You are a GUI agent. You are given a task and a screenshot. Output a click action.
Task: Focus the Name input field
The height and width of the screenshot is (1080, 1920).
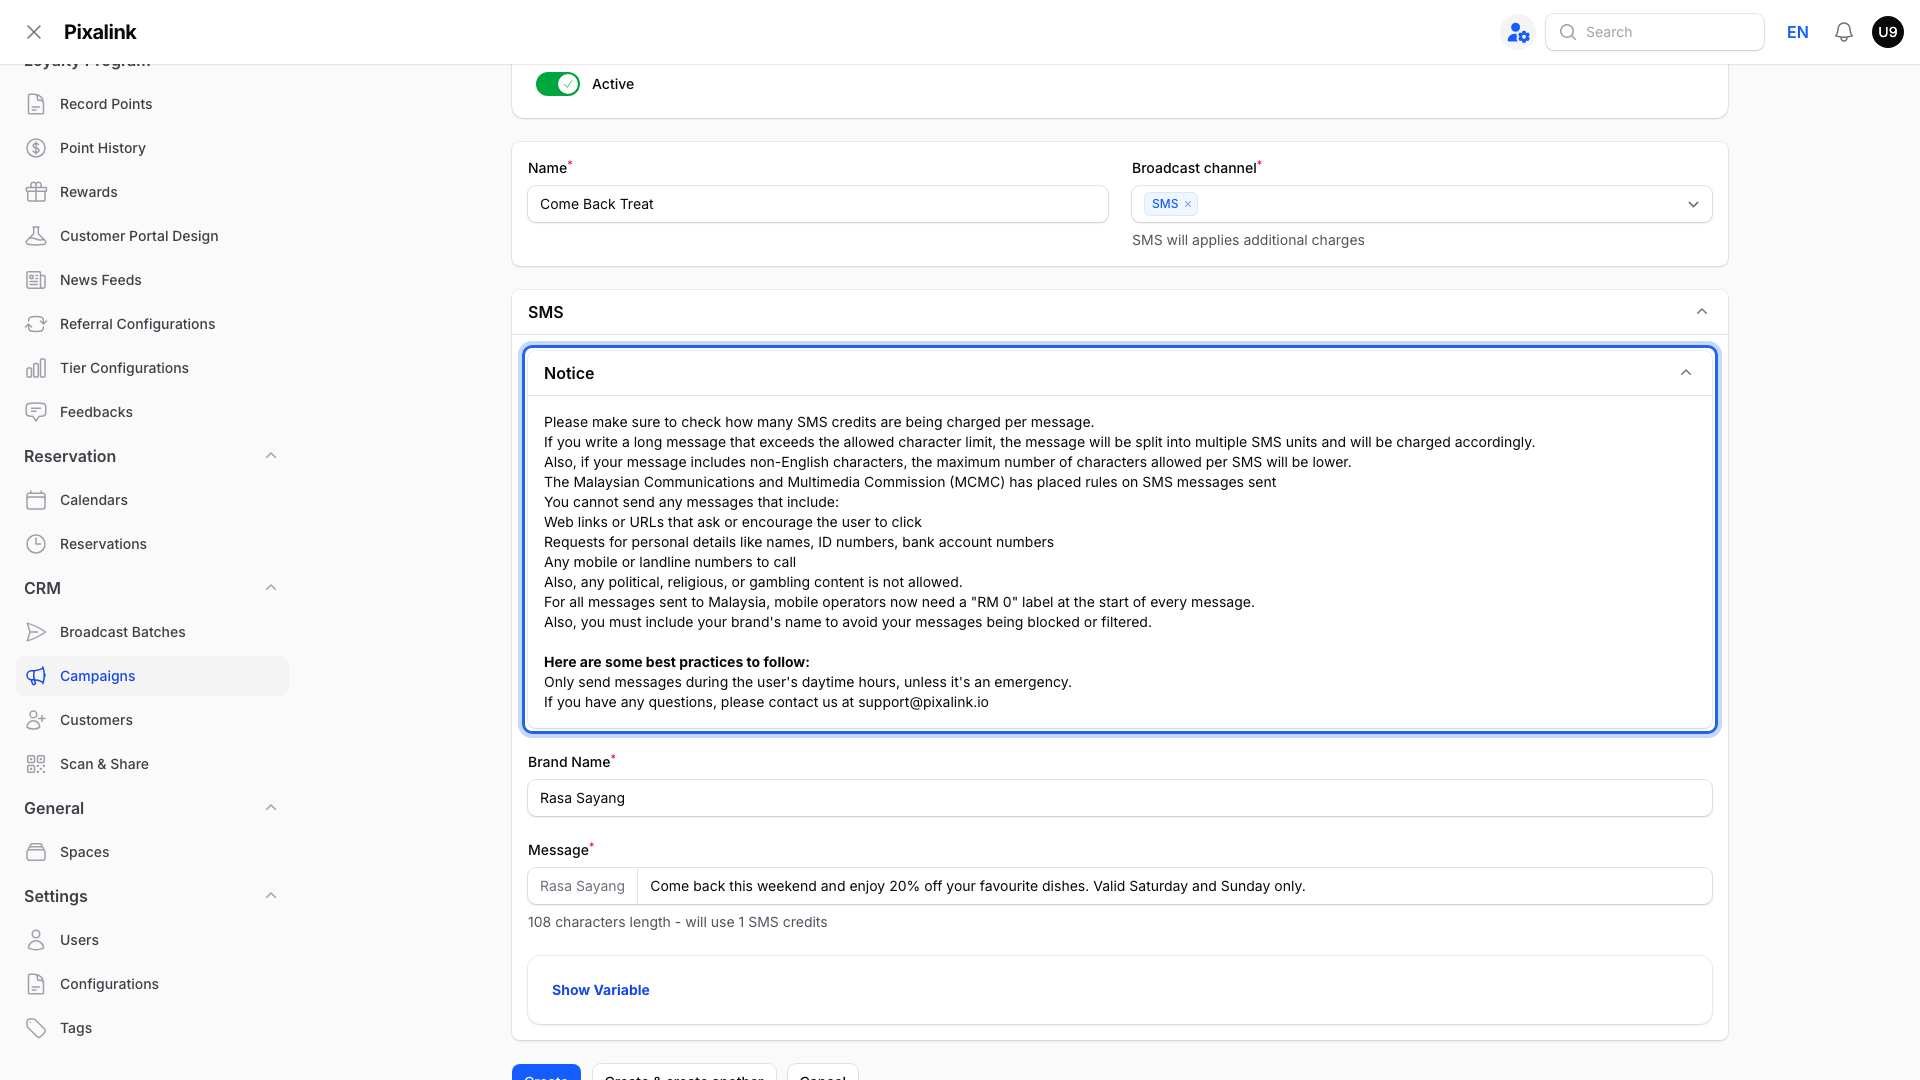point(818,204)
